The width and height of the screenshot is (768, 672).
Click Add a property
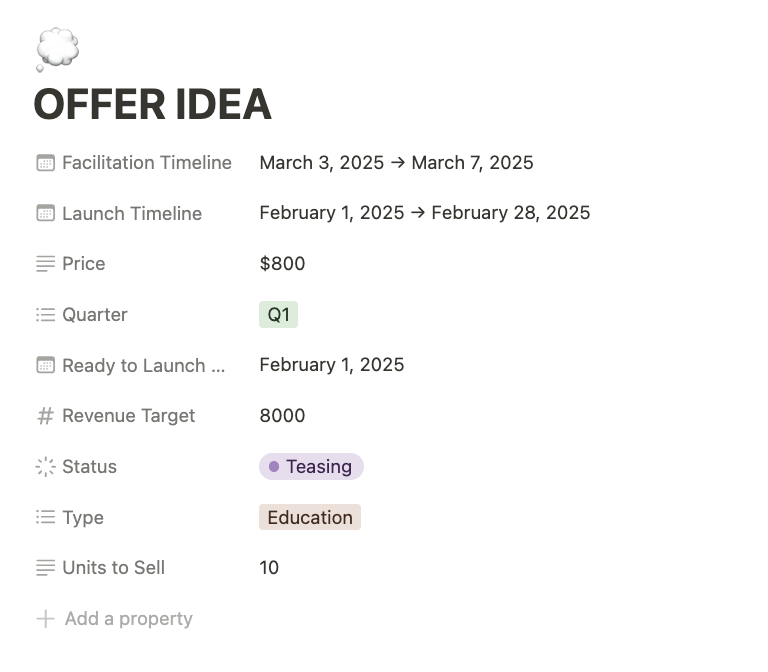[x=115, y=619]
